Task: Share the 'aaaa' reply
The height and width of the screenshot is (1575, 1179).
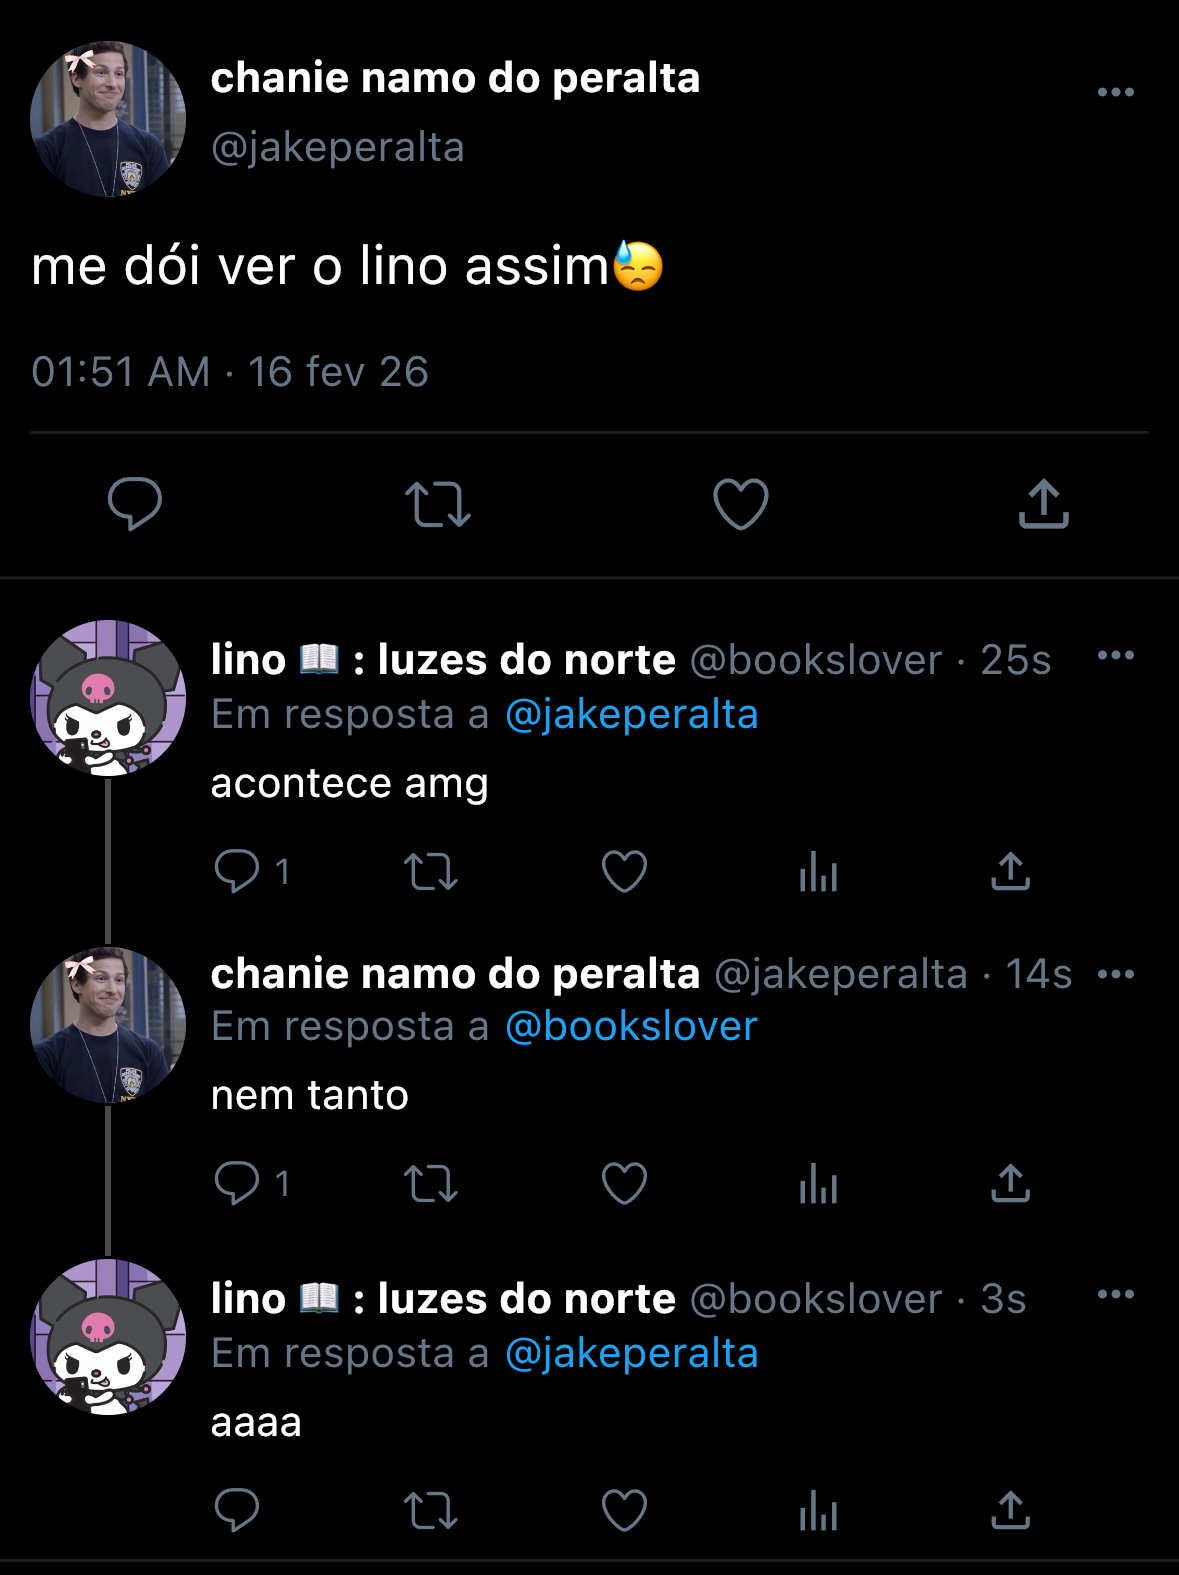Action: pos(1011,1510)
